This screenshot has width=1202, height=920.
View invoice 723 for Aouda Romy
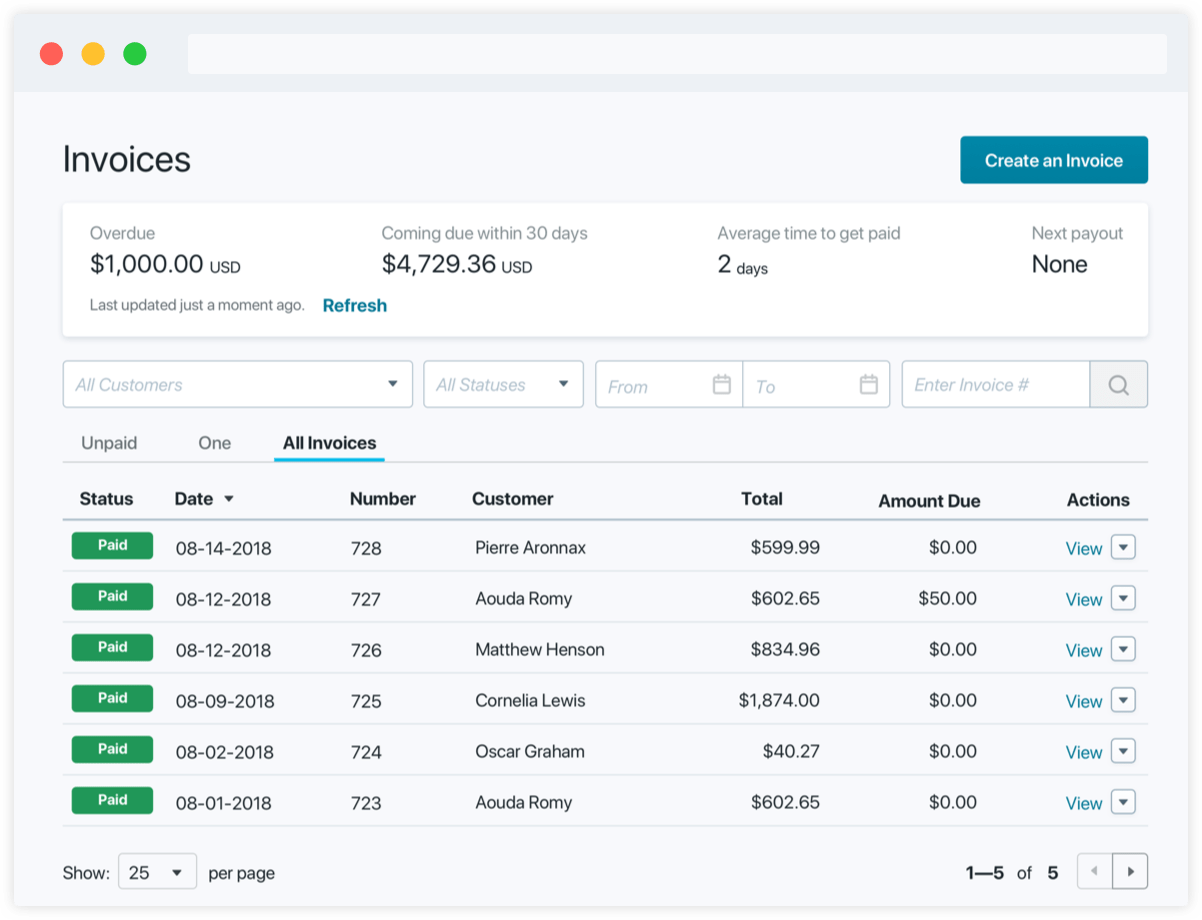pyautogui.click(x=1083, y=804)
